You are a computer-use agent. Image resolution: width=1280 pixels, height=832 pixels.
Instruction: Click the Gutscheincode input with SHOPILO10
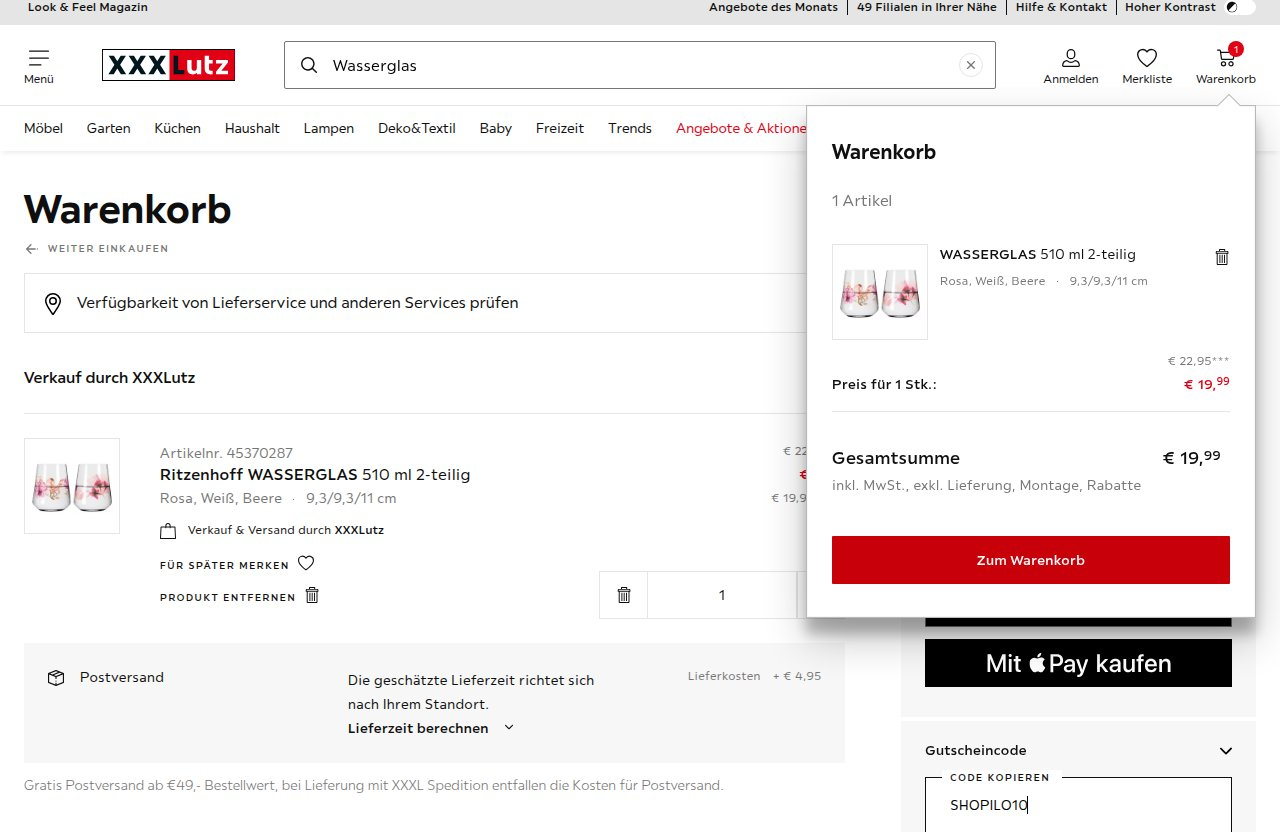[1078, 805]
